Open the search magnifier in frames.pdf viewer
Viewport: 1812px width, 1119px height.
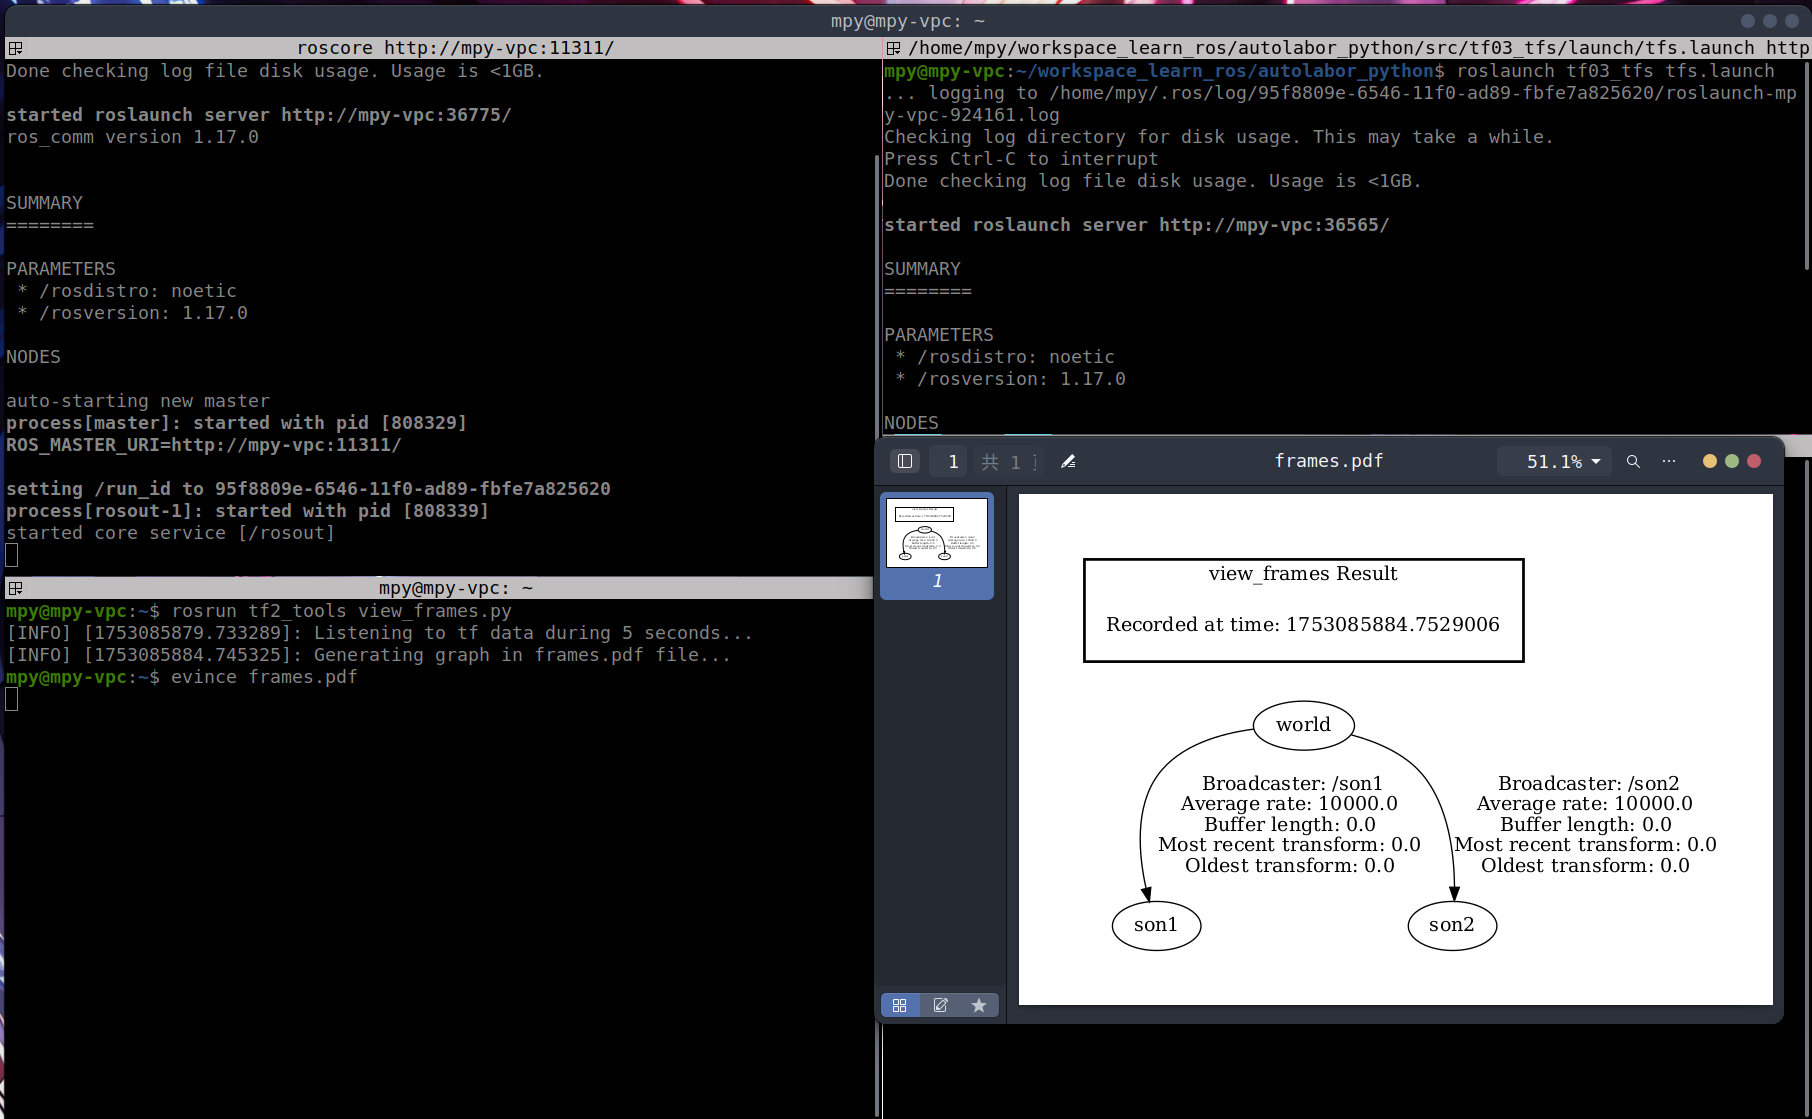pyautogui.click(x=1633, y=461)
